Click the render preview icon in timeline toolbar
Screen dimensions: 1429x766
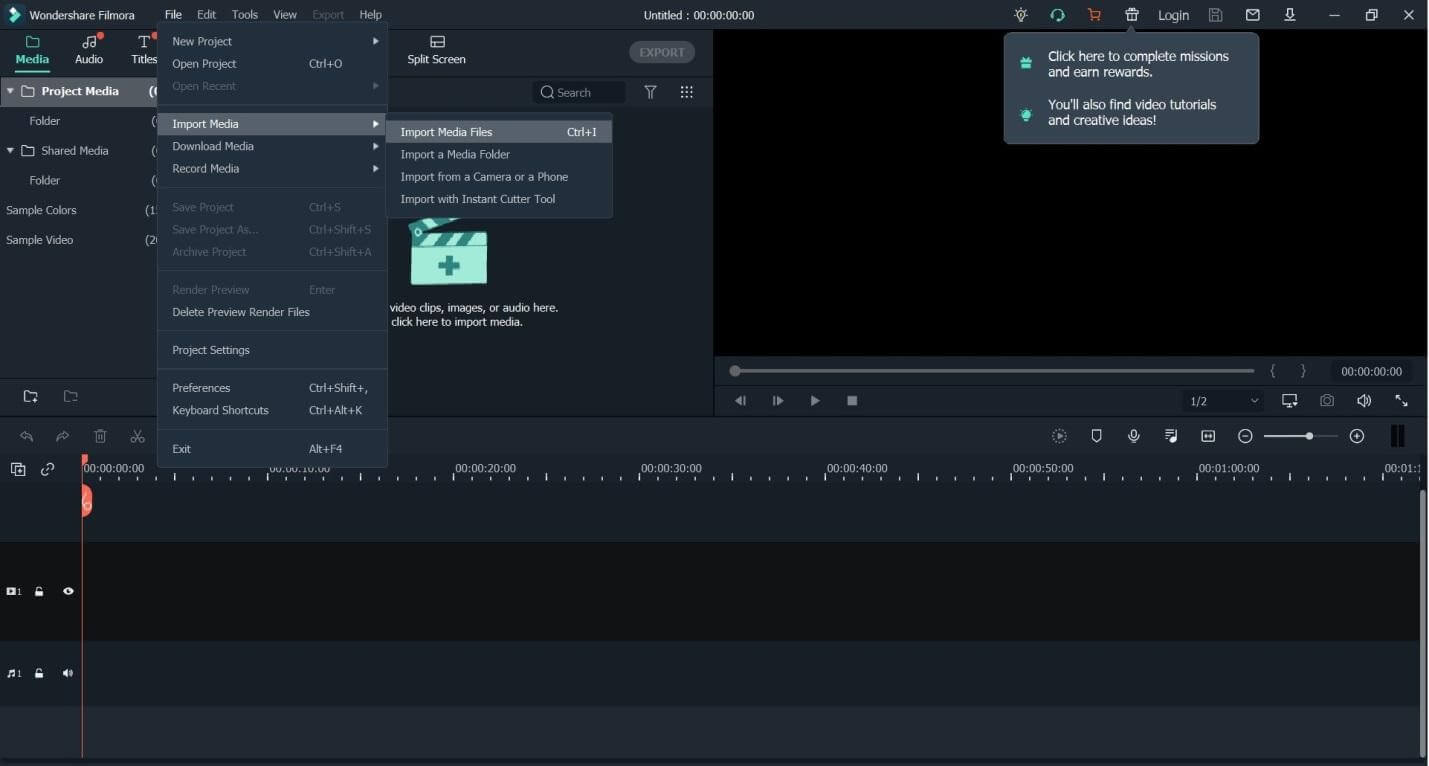tap(1059, 436)
